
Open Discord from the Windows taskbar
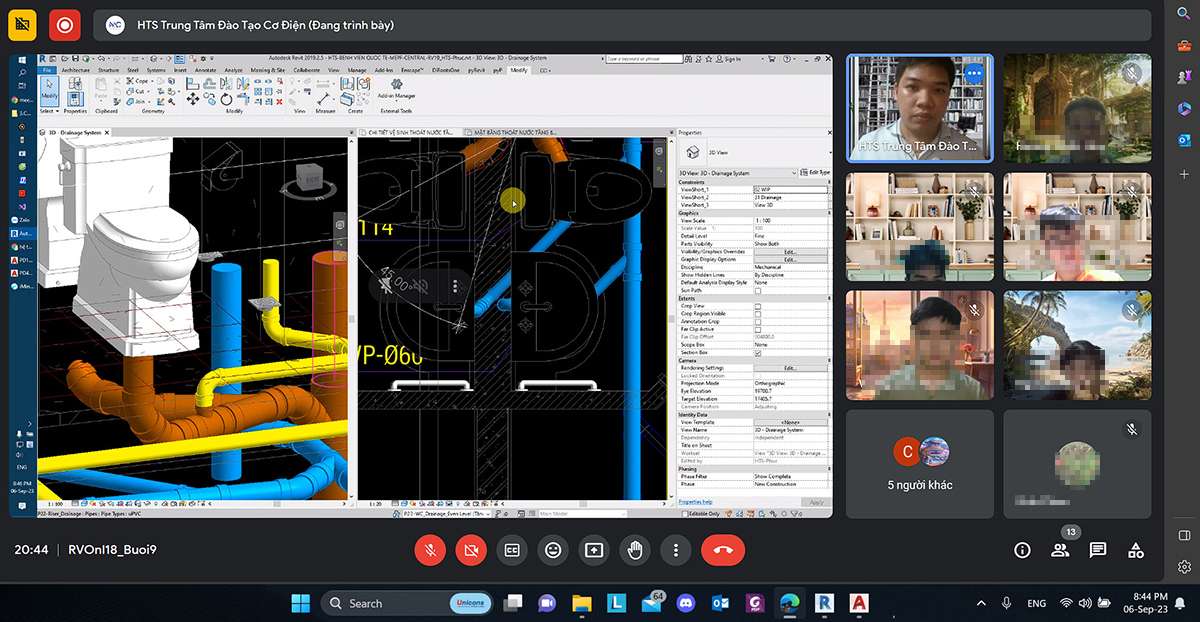pyautogui.click(x=685, y=603)
